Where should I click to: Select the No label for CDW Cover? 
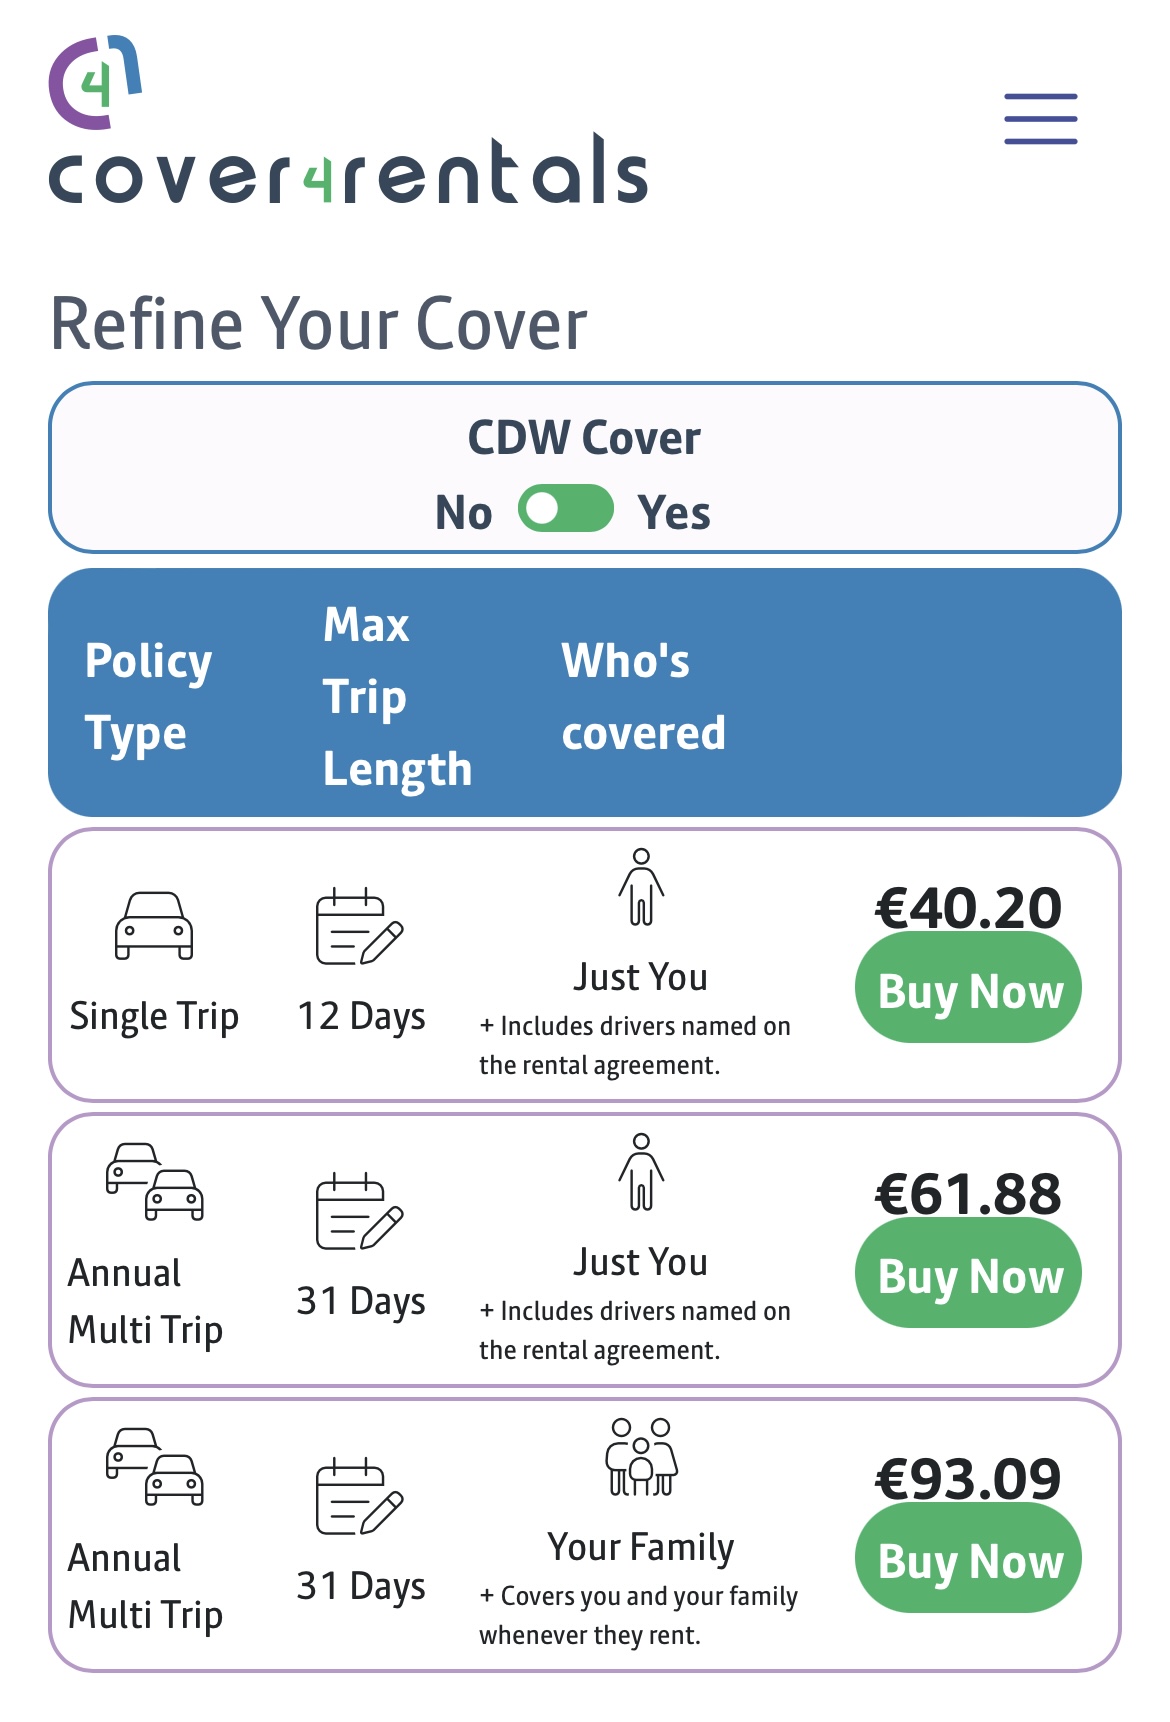click(464, 513)
